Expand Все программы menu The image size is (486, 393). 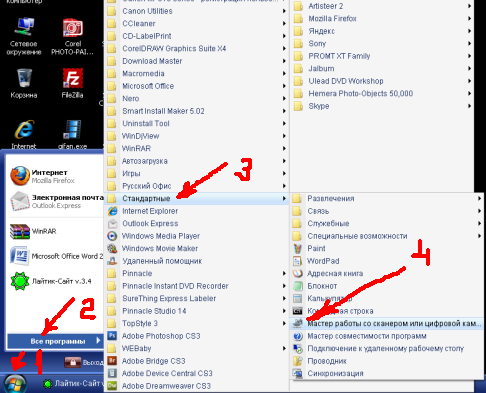[x=55, y=341]
